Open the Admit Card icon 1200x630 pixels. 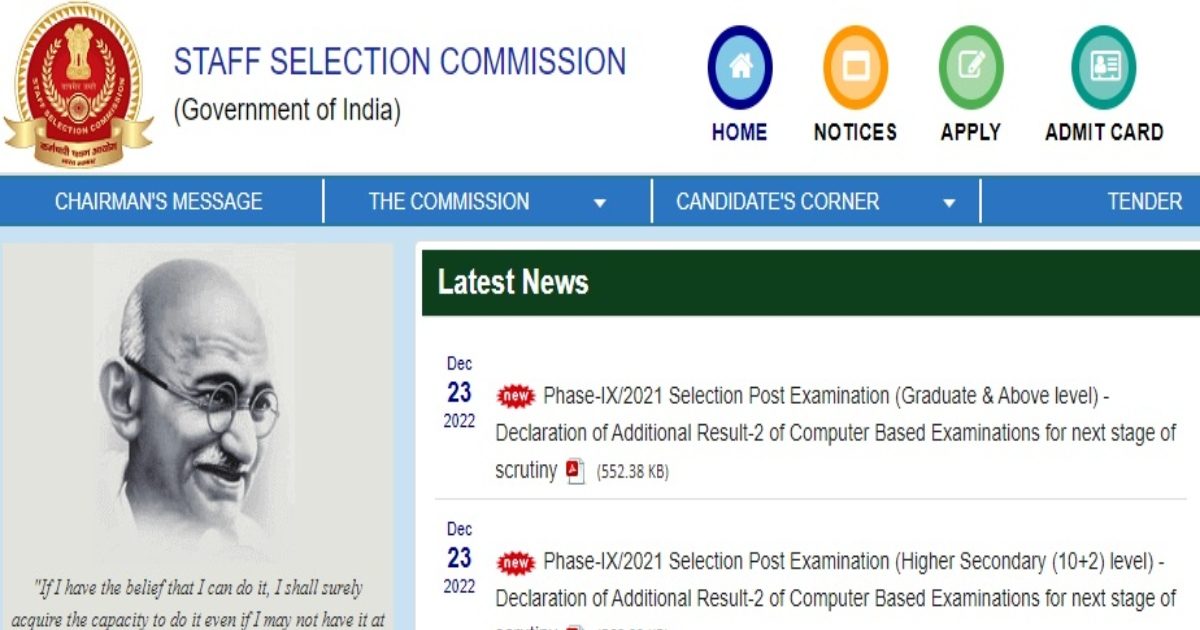[x=1104, y=69]
